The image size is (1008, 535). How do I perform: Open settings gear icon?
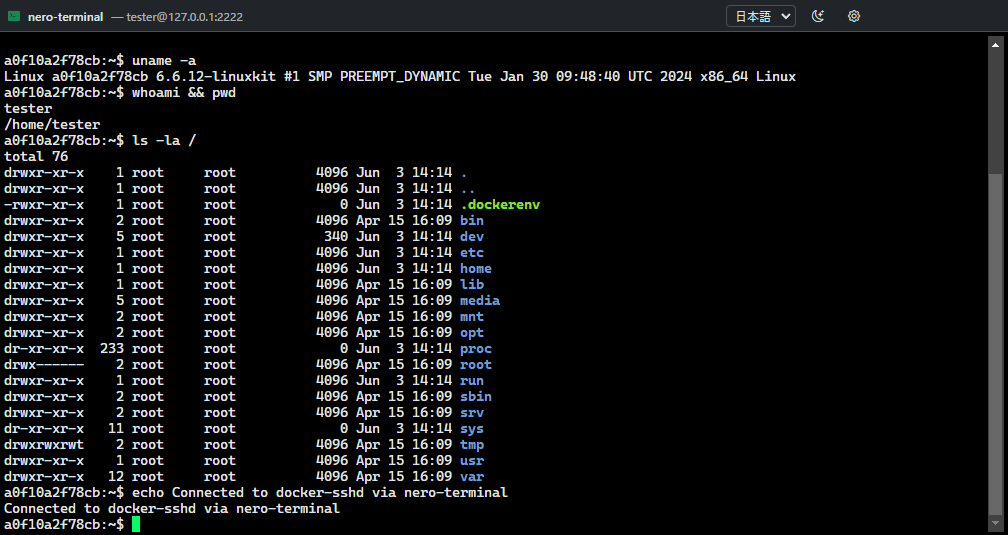pyautogui.click(x=854, y=16)
